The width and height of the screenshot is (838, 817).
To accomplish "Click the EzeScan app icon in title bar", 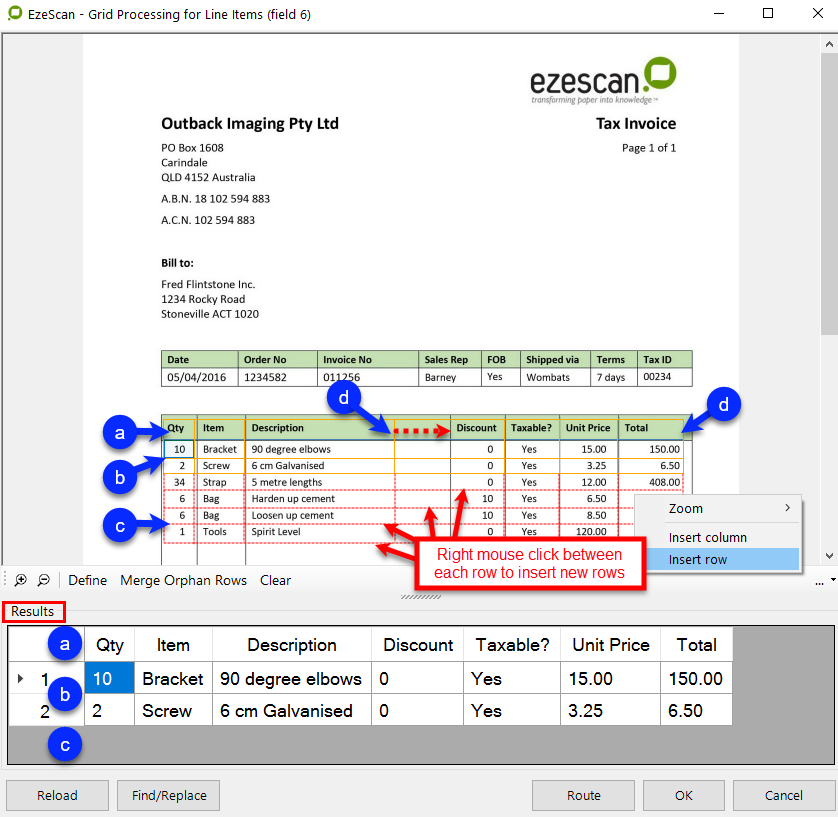I will pyautogui.click(x=15, y=14).
